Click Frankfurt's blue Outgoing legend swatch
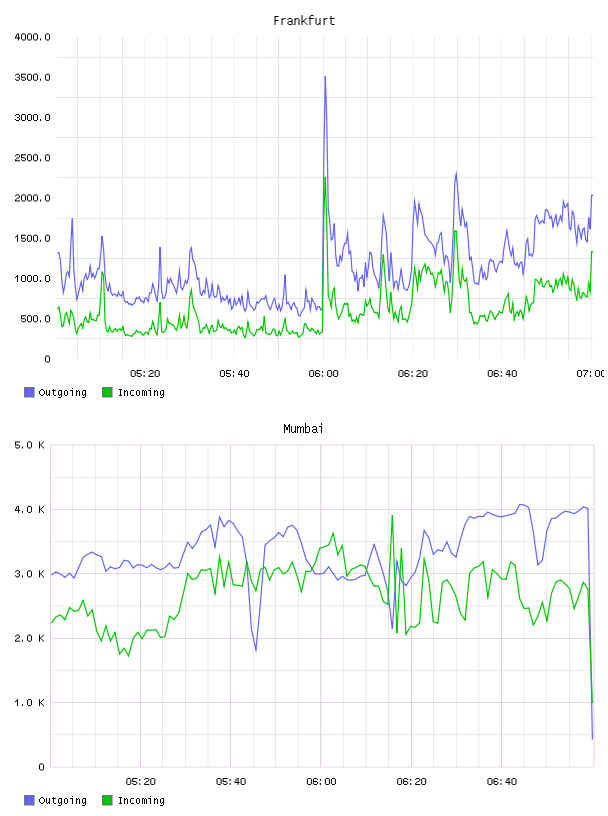This screenshot has width=608, height=816. click(x=29, y=392)
